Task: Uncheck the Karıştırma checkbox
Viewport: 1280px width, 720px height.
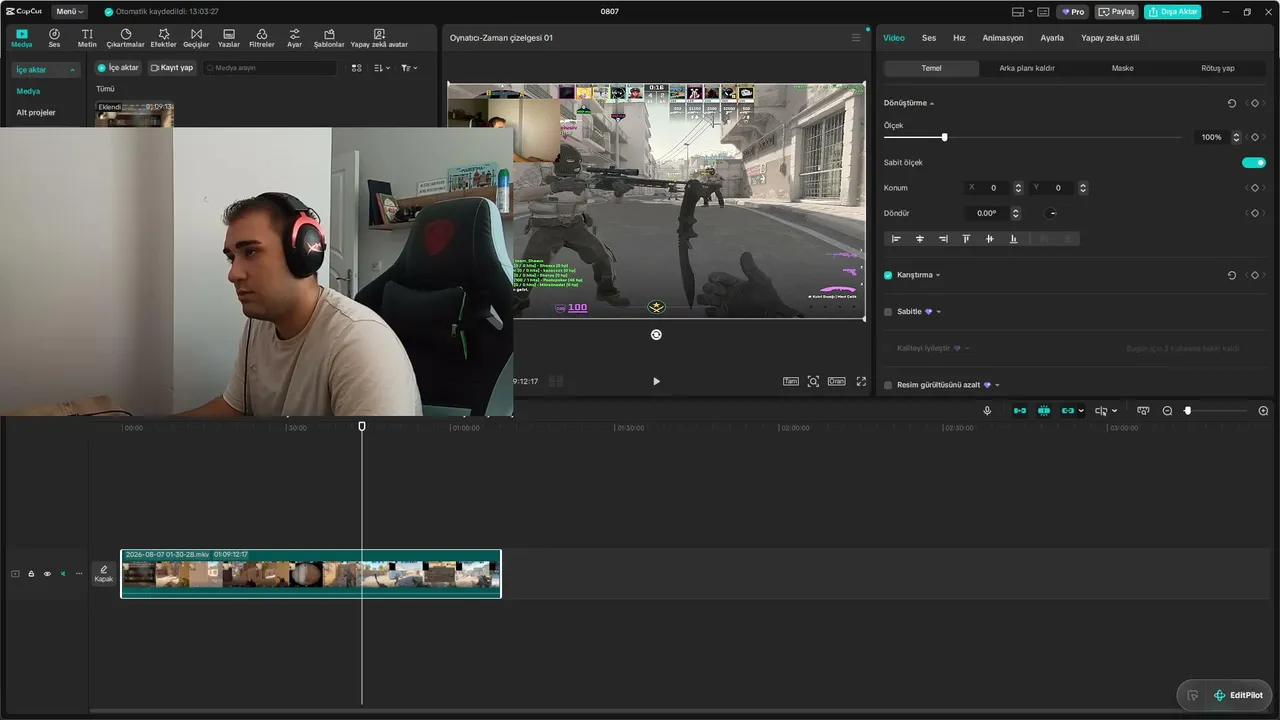Action: point(888,275)
